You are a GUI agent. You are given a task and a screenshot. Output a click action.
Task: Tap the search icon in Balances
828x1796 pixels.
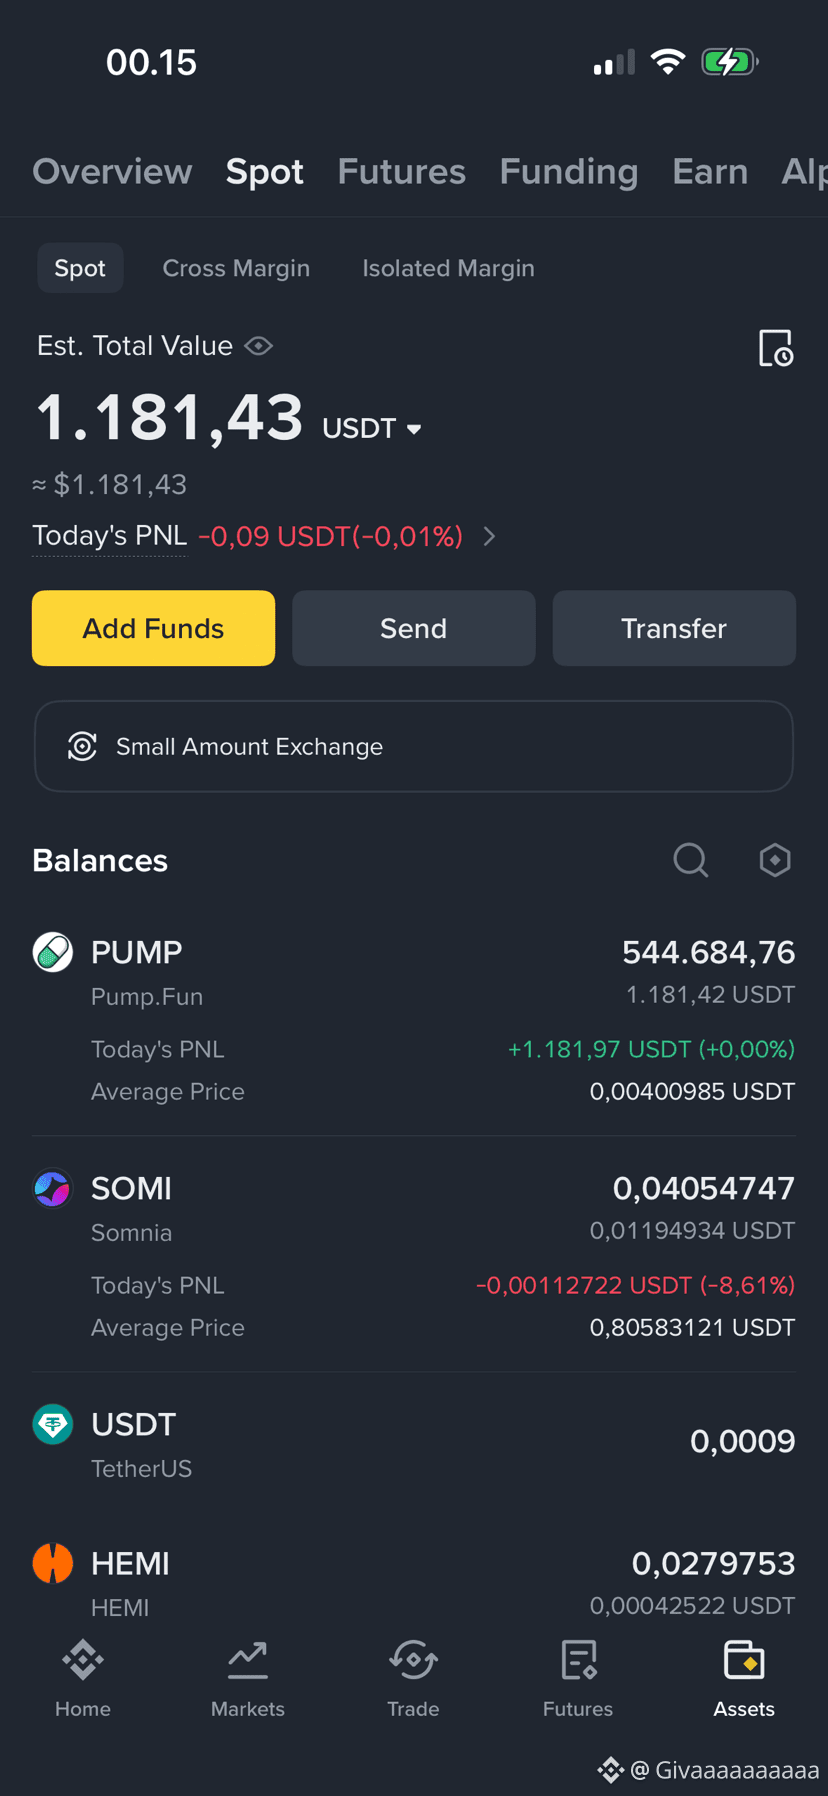coord(690,860)
